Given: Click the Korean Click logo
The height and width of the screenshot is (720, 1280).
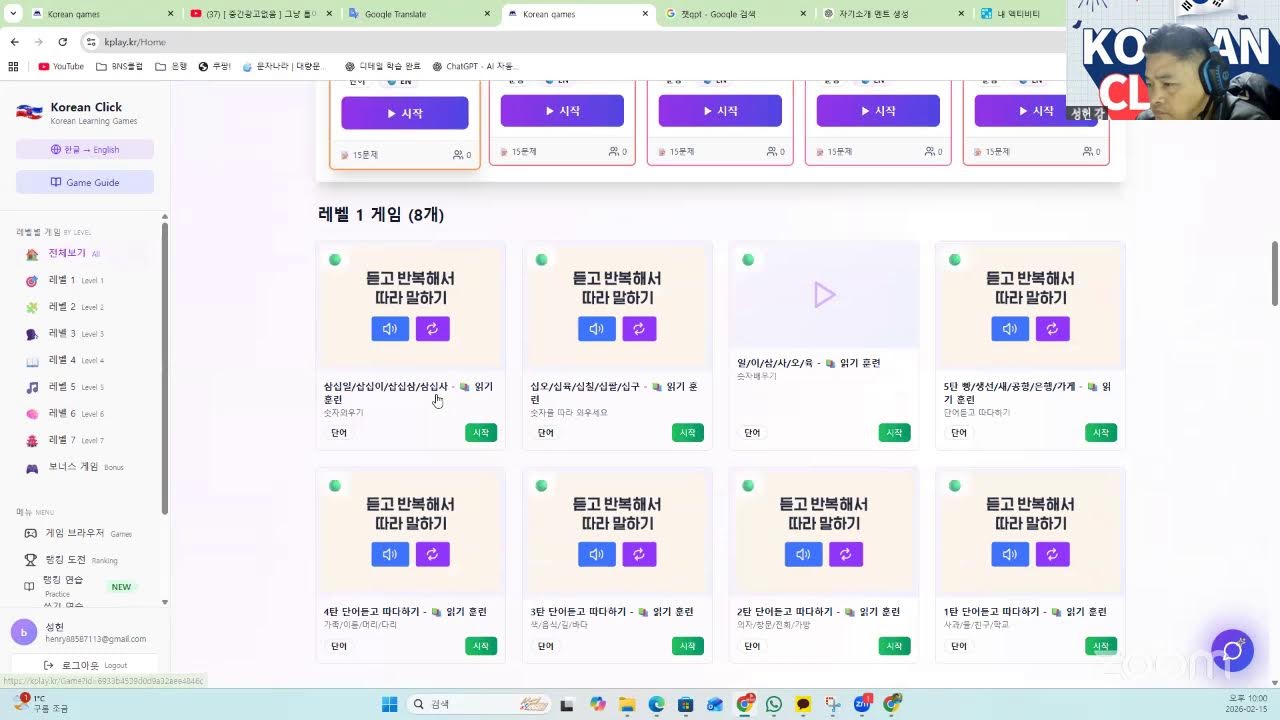Looking at the screenshot, I should 29,112.
